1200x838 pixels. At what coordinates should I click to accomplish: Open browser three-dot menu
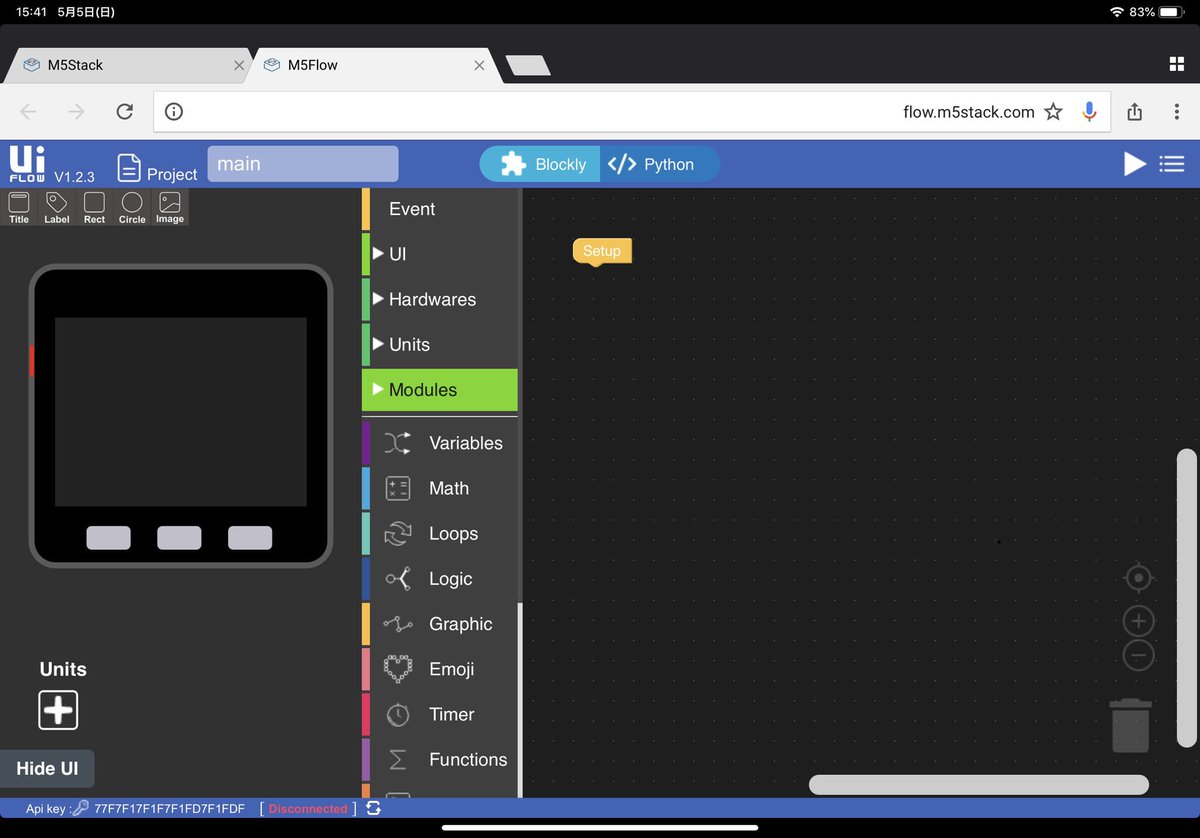pyautogui.click(x=1177, y=112)
